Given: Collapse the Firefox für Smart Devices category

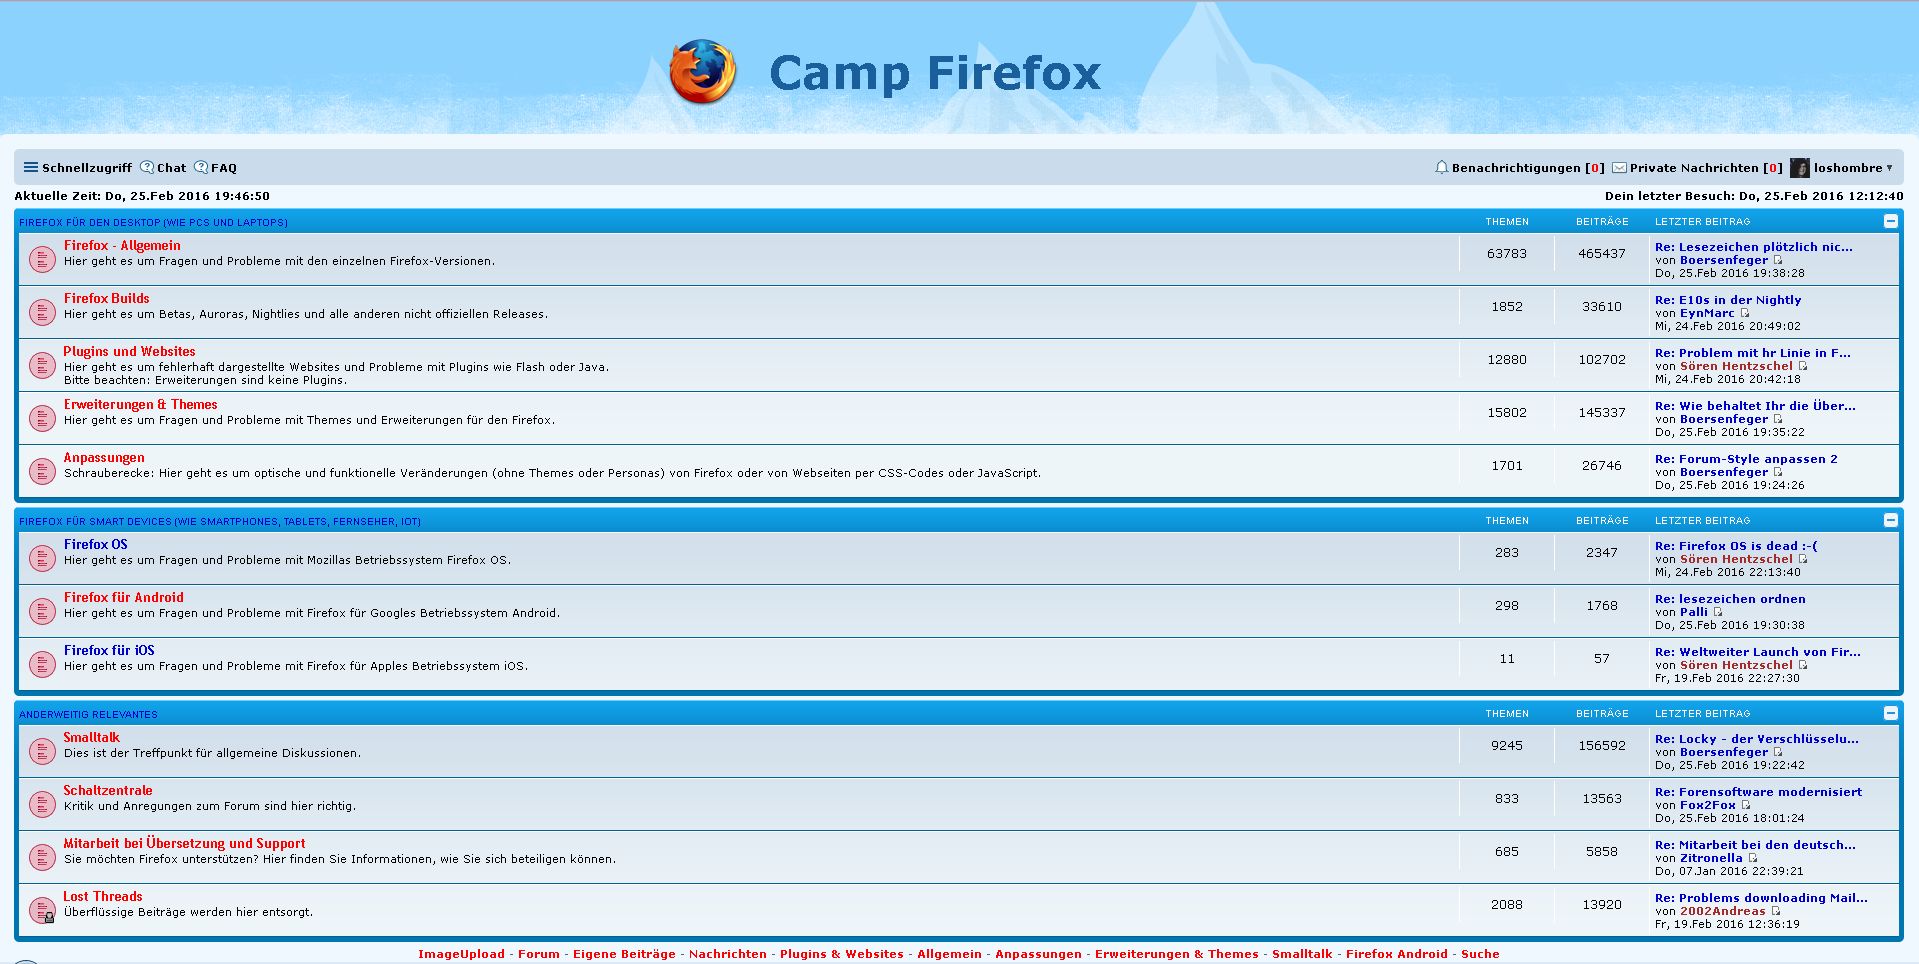Looking at the screenshot, I should click(1890, 520).
